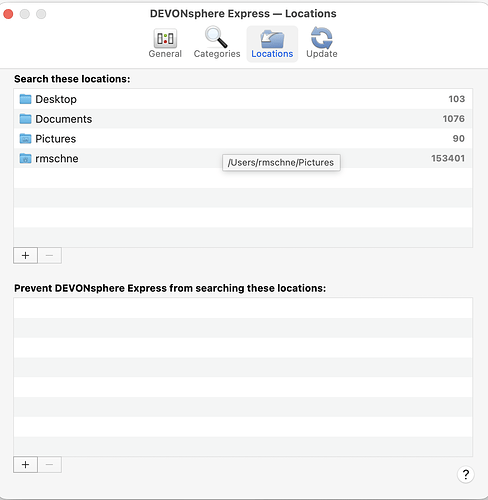Select the Locations toolbar tab

point(272,44)
